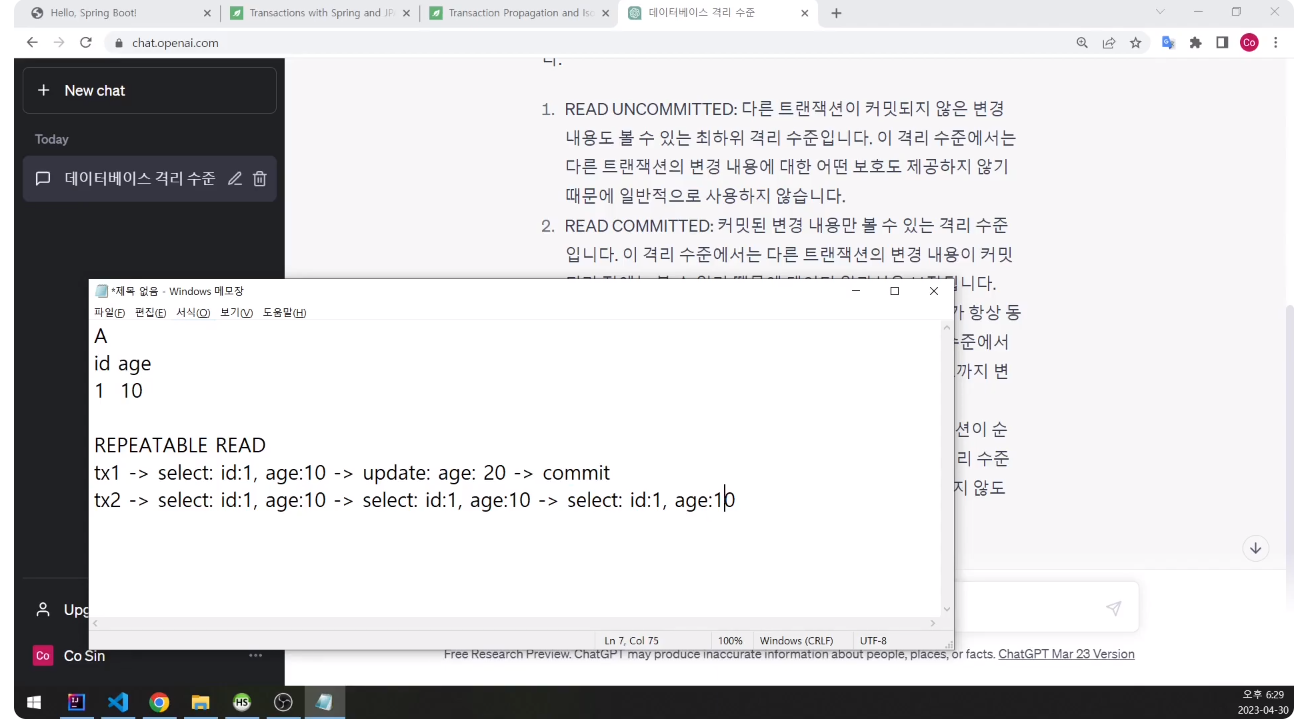Click Notepad's horizontal scrollbar right arrow
This screenshot has width=1294, height=720.
pyautogui.click(x=933, y=623)
